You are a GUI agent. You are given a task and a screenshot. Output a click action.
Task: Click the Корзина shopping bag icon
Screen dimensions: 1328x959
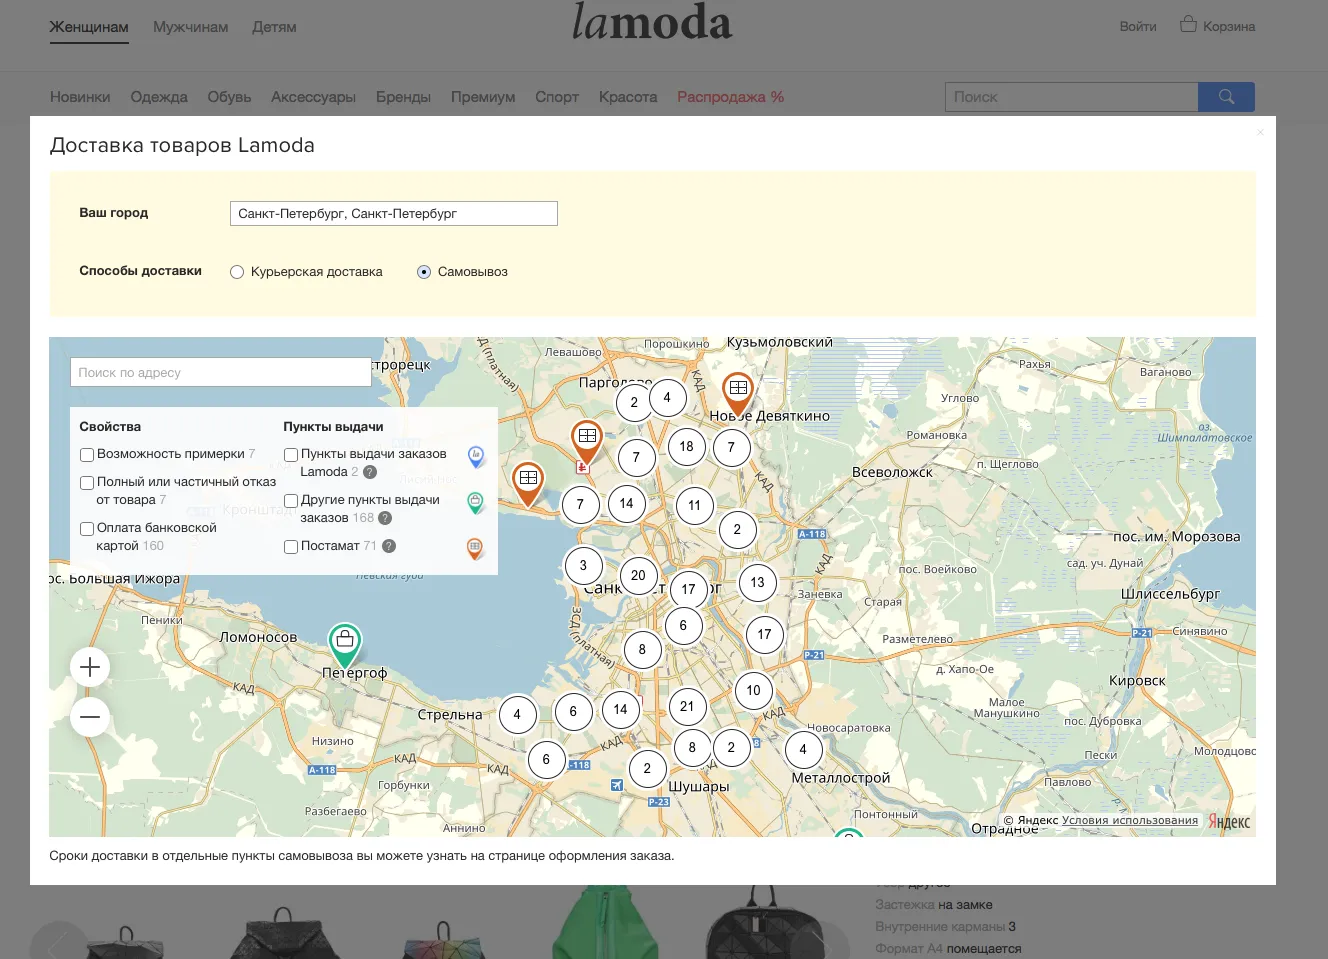[1188, 24]
